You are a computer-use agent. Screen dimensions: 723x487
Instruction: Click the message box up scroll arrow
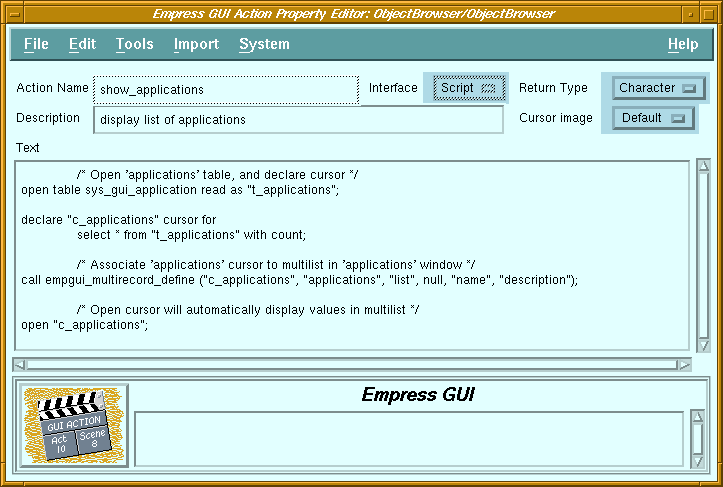(698, 416)
